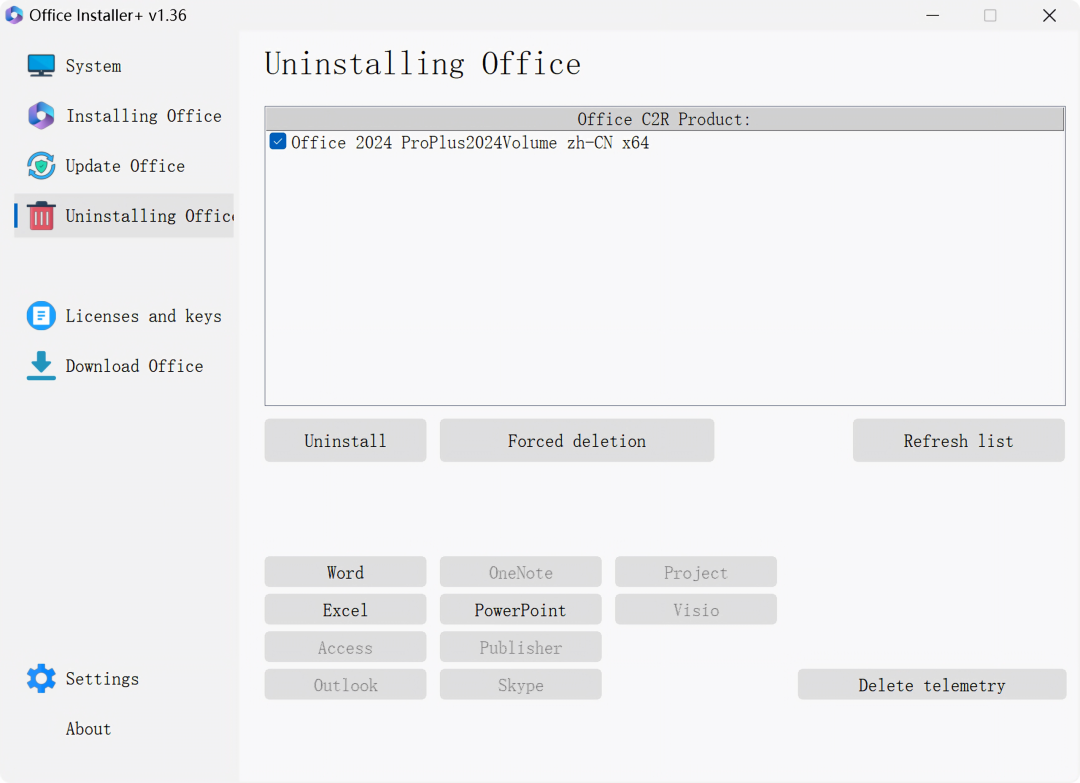Click the Uninstall button

[x=345, y=441]
